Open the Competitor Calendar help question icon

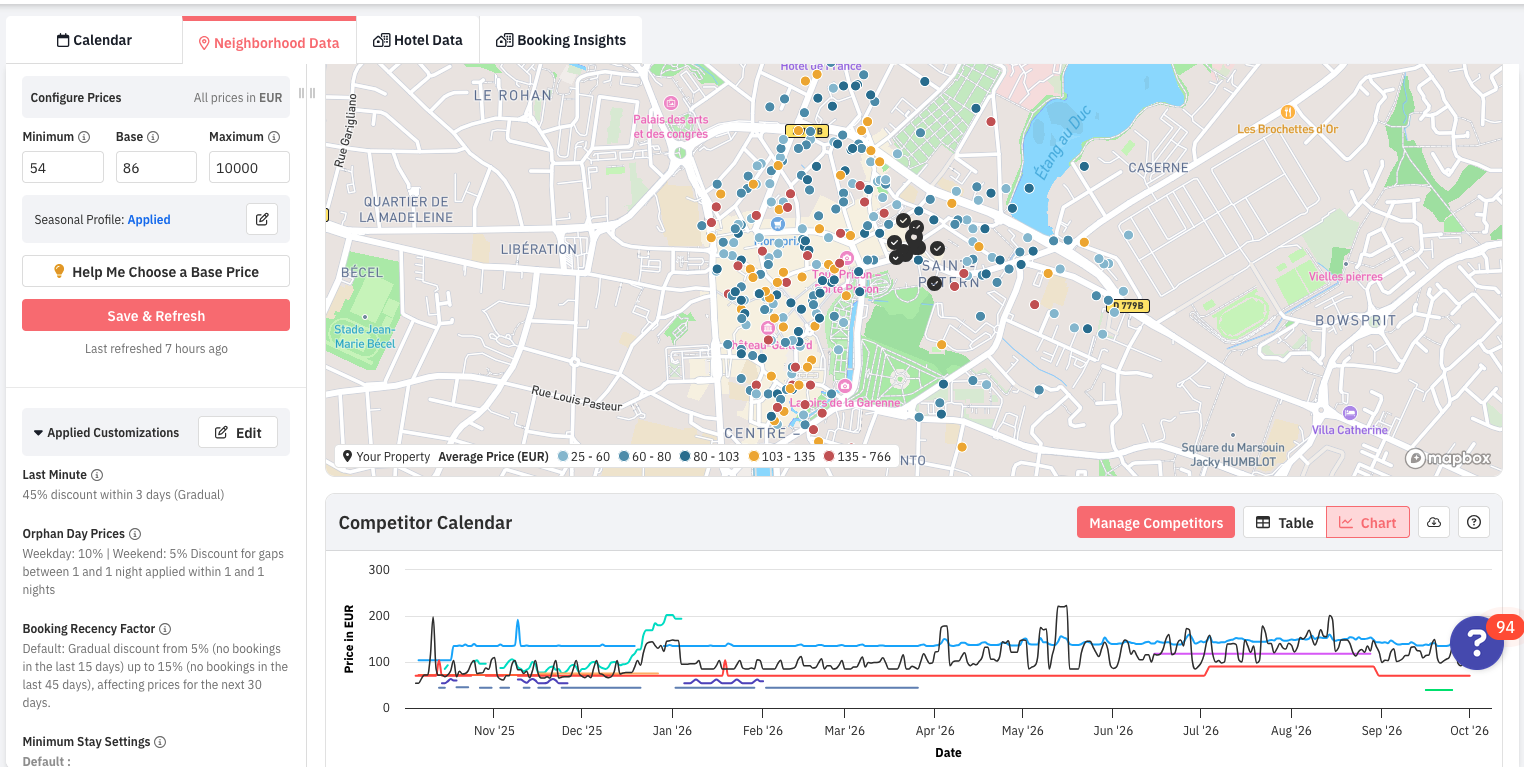pyautogui.click(x=1474, y=522)
